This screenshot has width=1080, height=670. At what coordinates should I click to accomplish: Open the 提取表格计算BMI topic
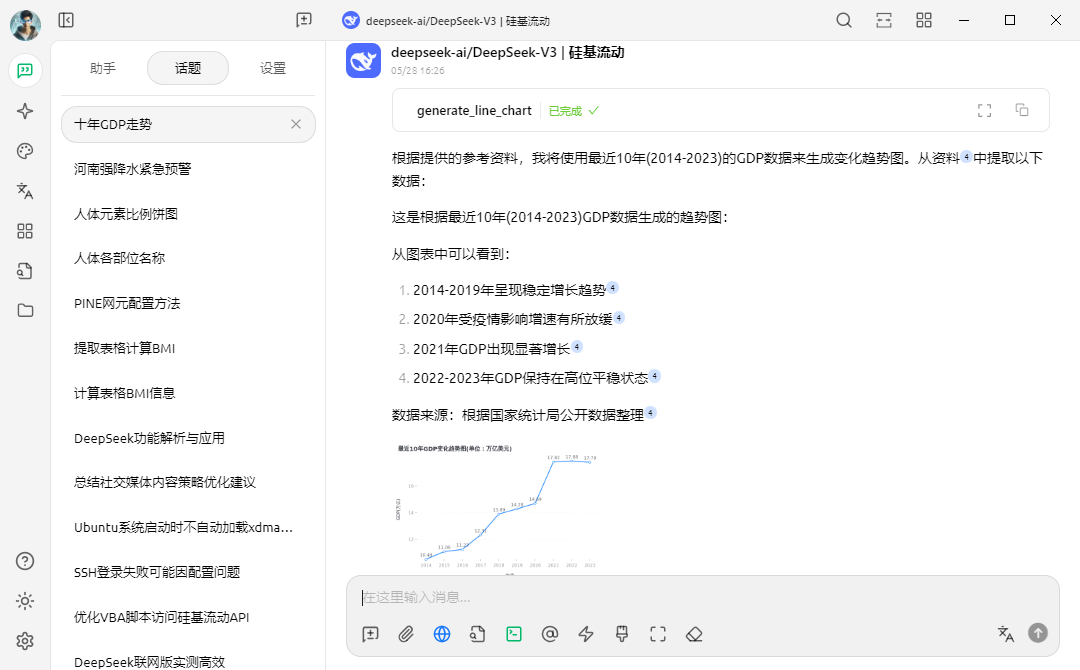[x=188, y=348]
